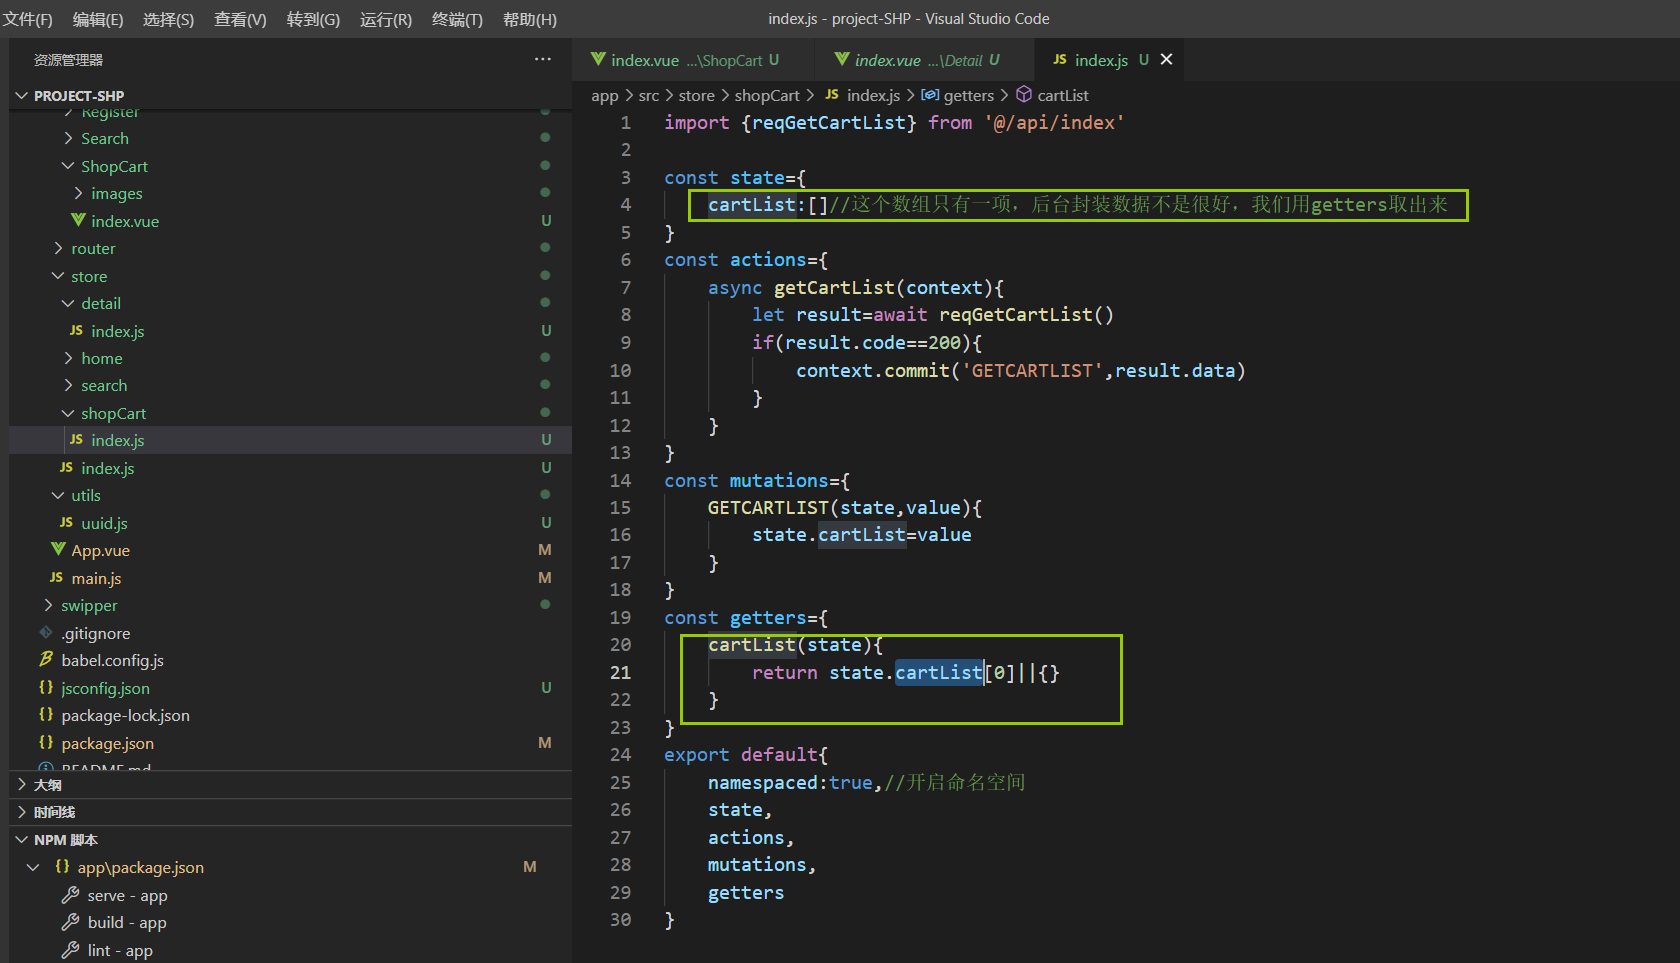Screen dimensions: 1680x963
Task: Open the 帮助(H) menu
Action: pos(530,19)
